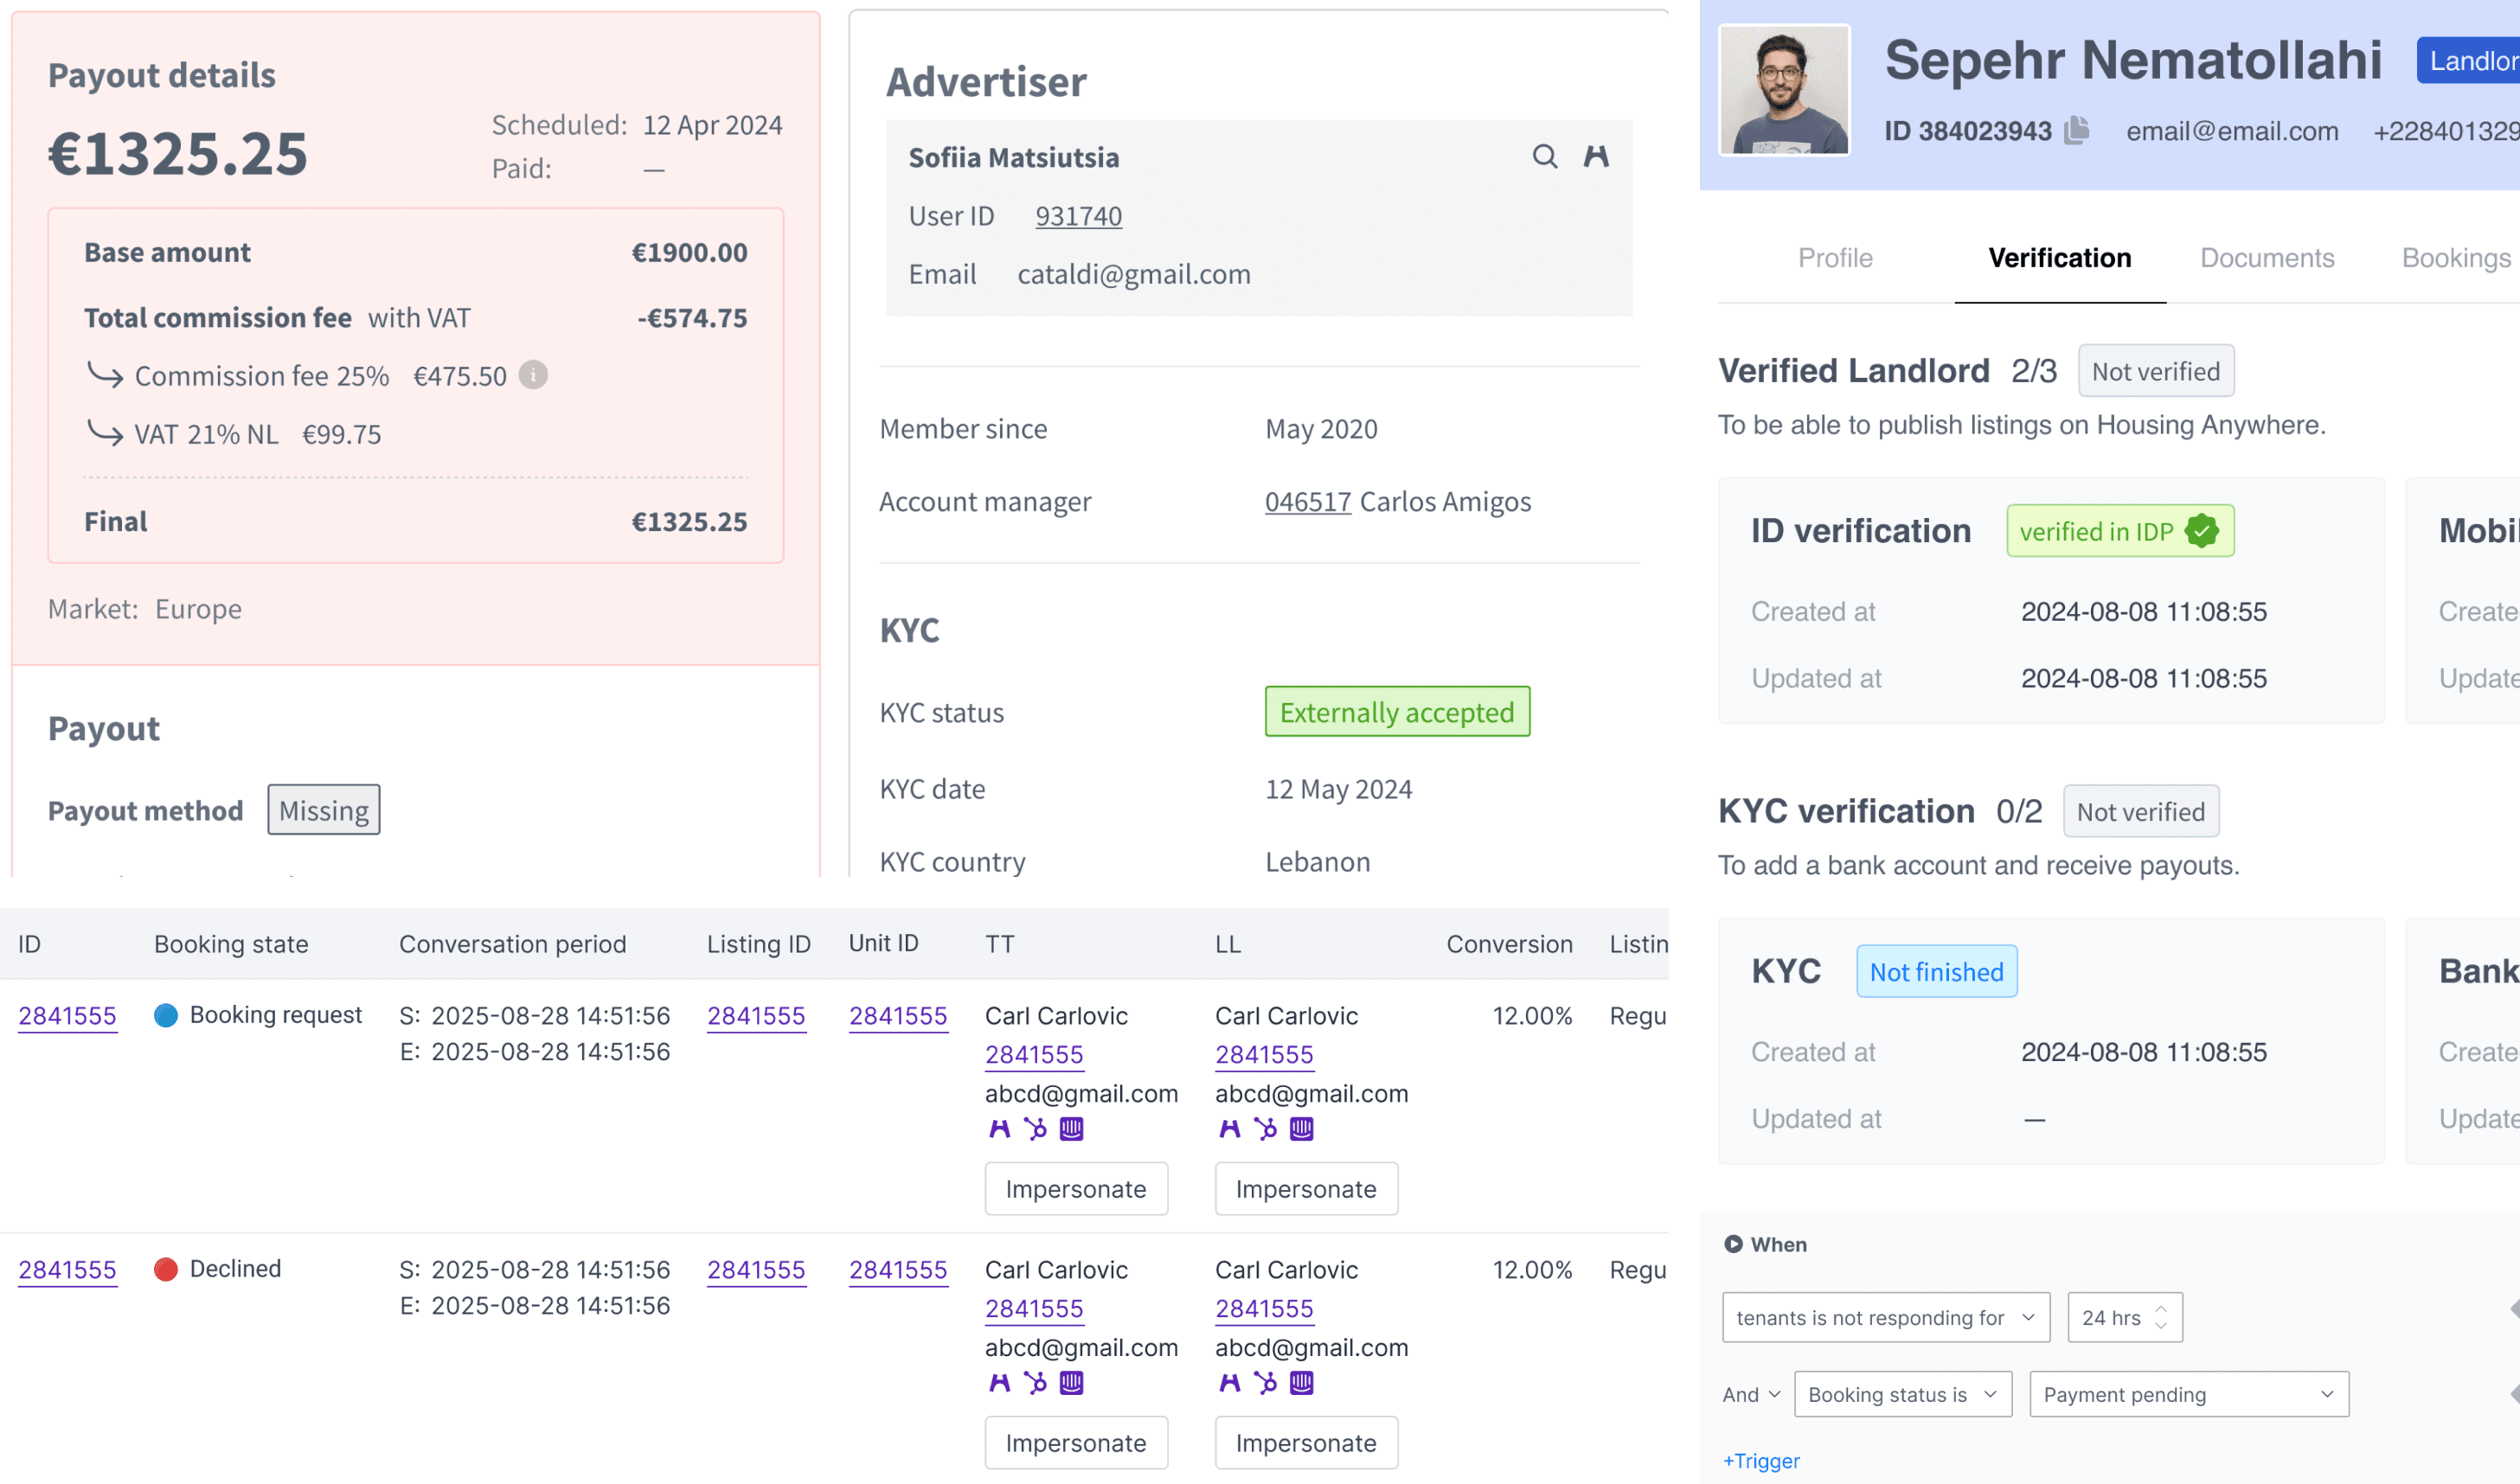Click the impersonate icon in the Advertiser card
This screenshot has height=1484, width=2520.
(x=1596, y=156)
